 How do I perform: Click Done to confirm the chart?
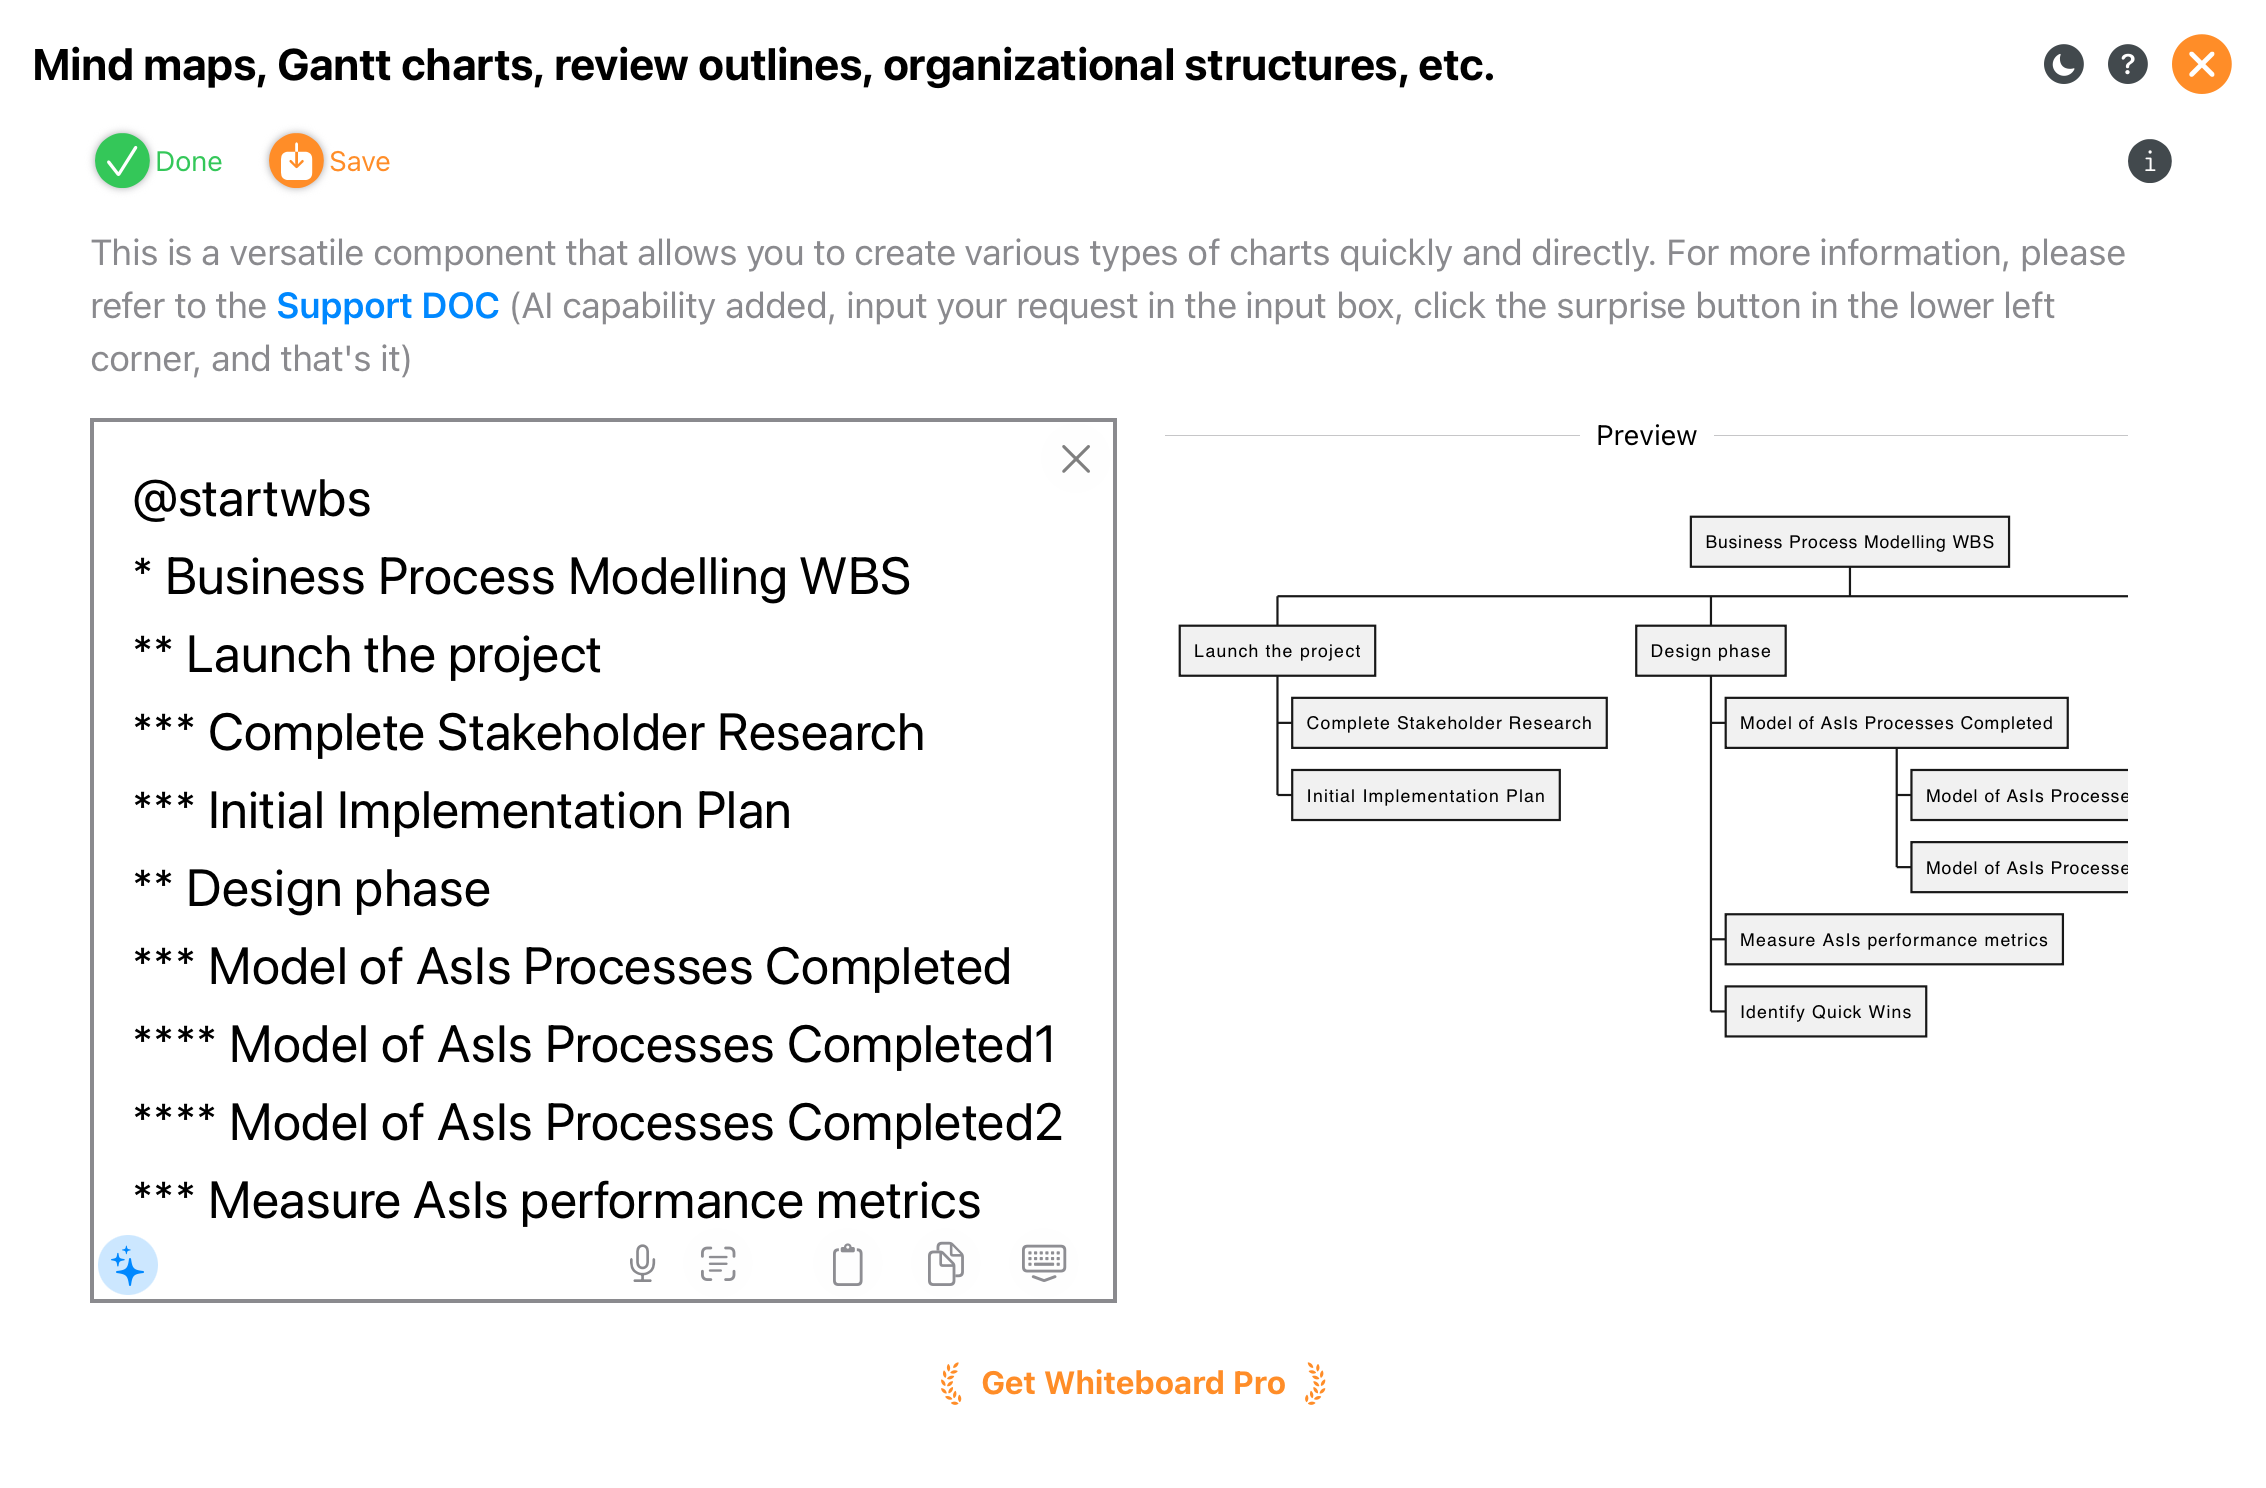(x=157, y=160)
